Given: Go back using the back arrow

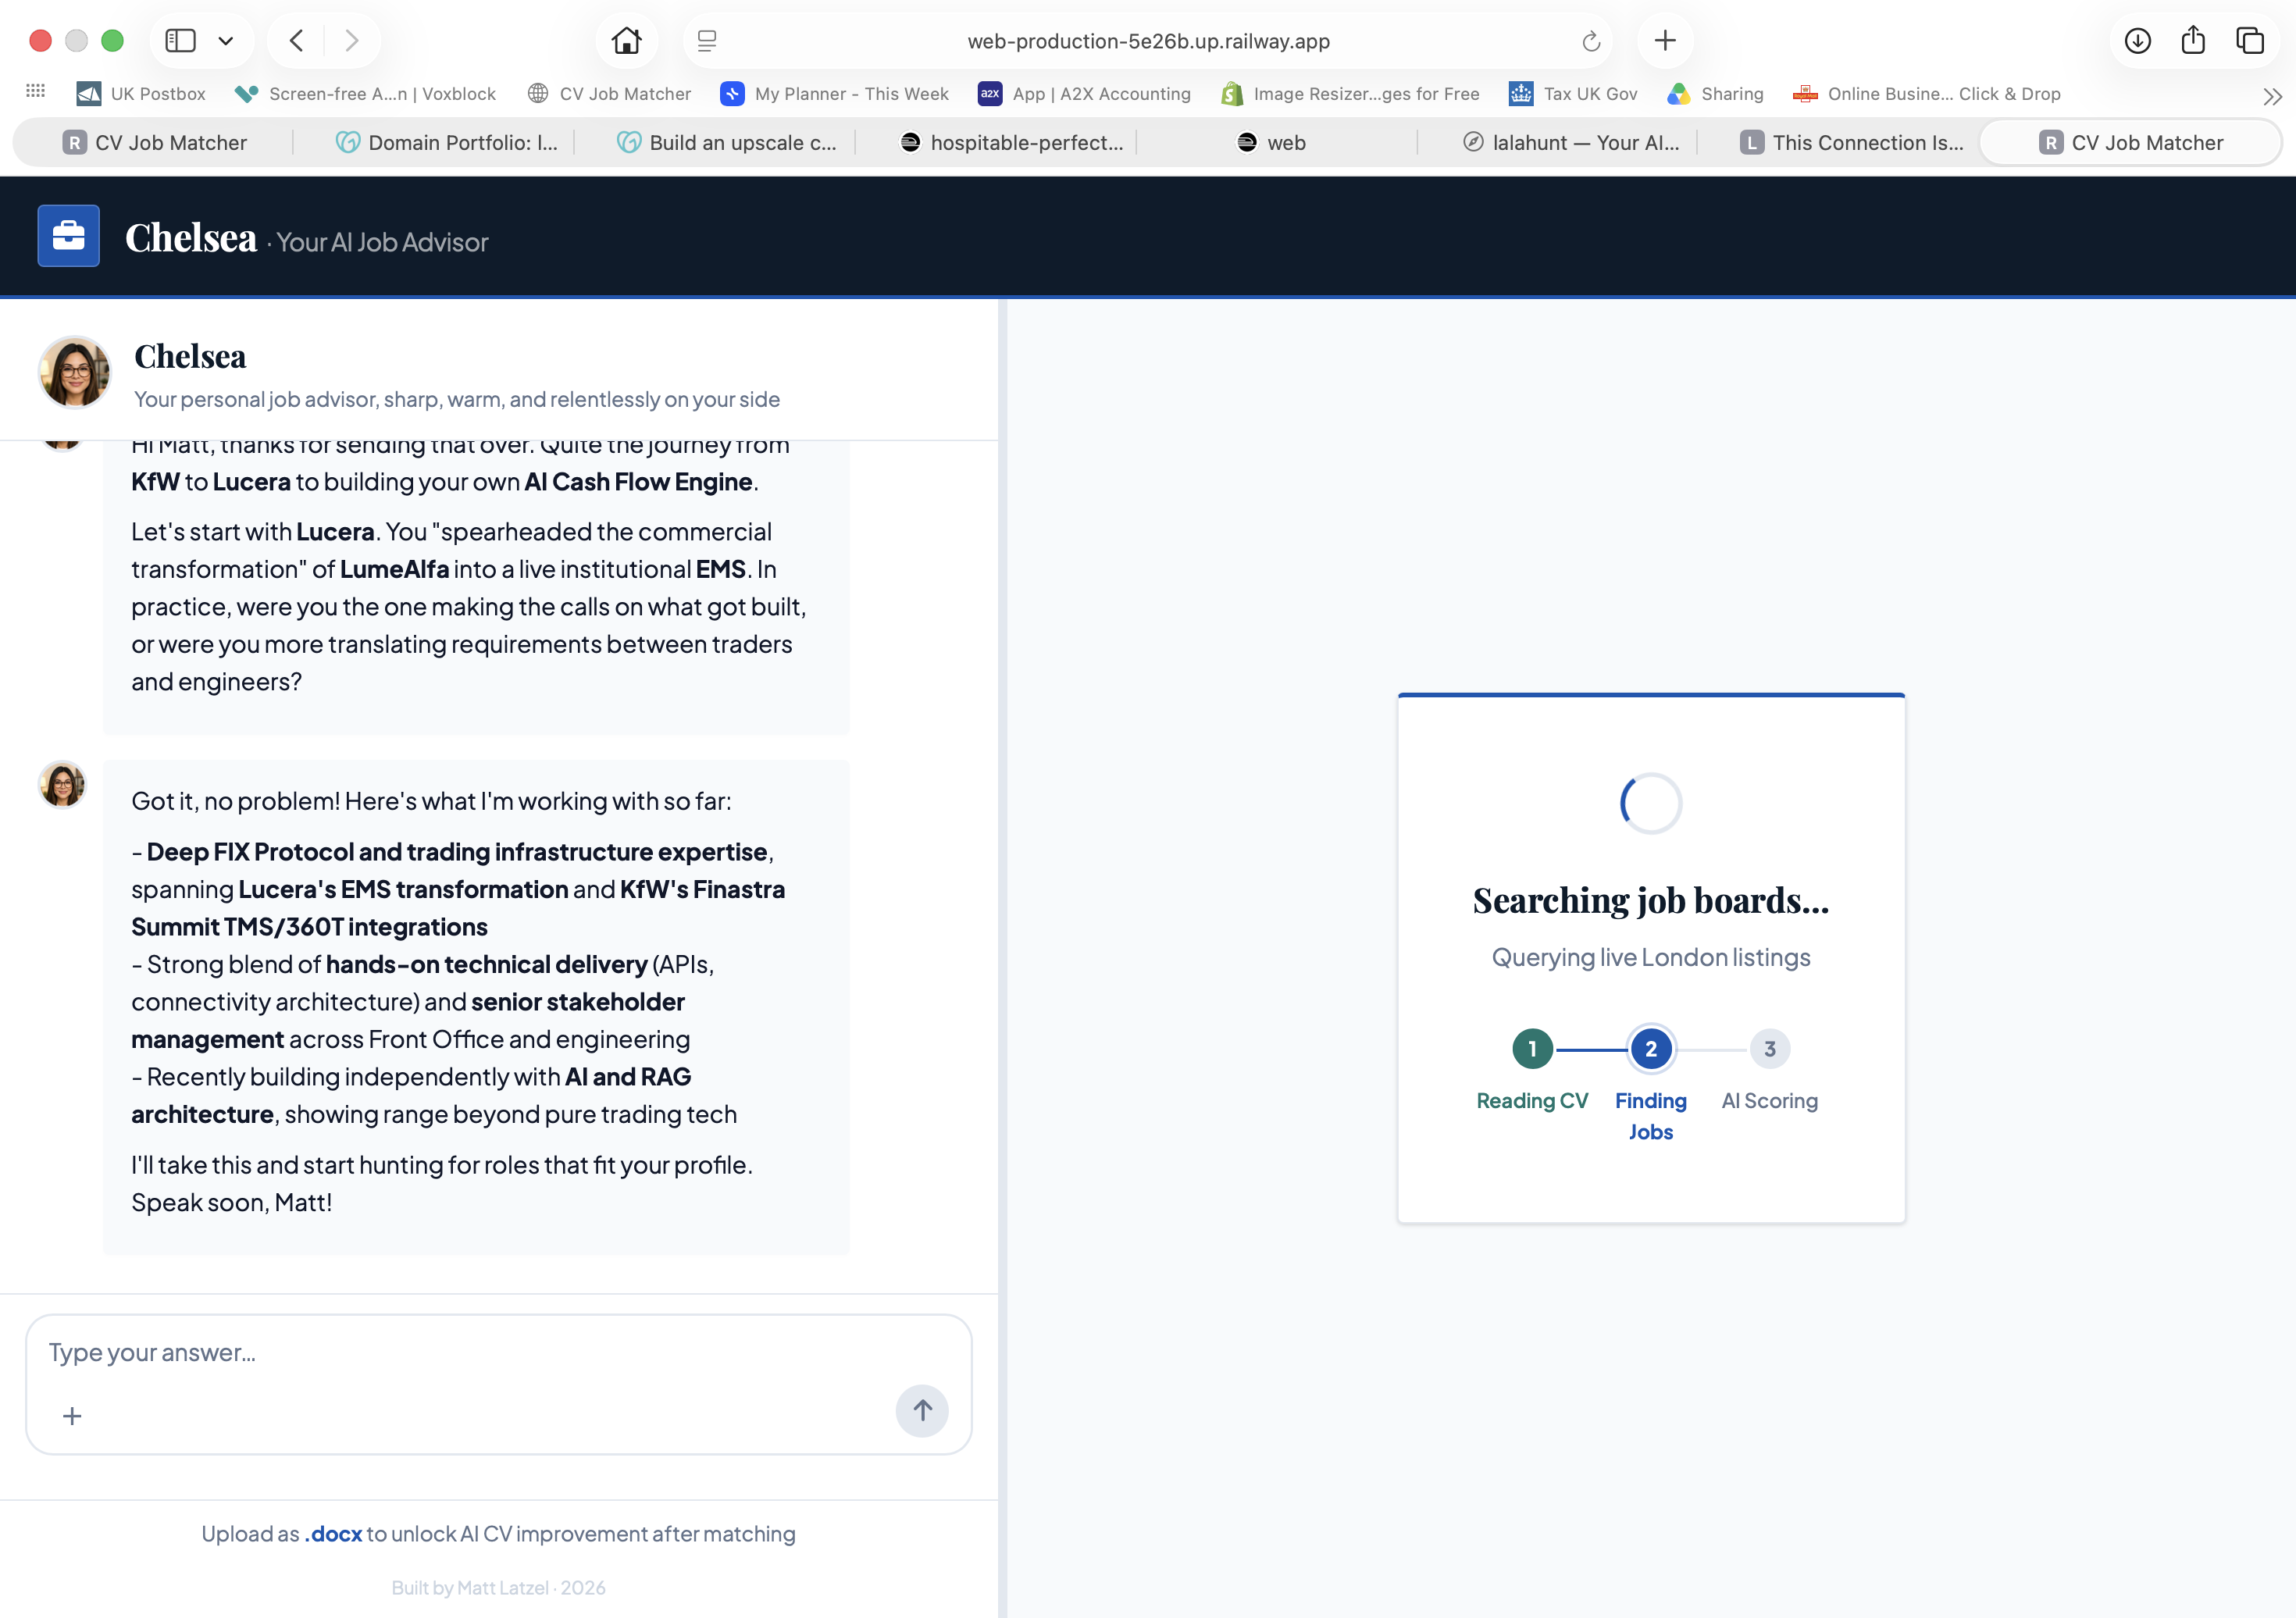Looking at the screenshot, I should click(x=296, y=41).
